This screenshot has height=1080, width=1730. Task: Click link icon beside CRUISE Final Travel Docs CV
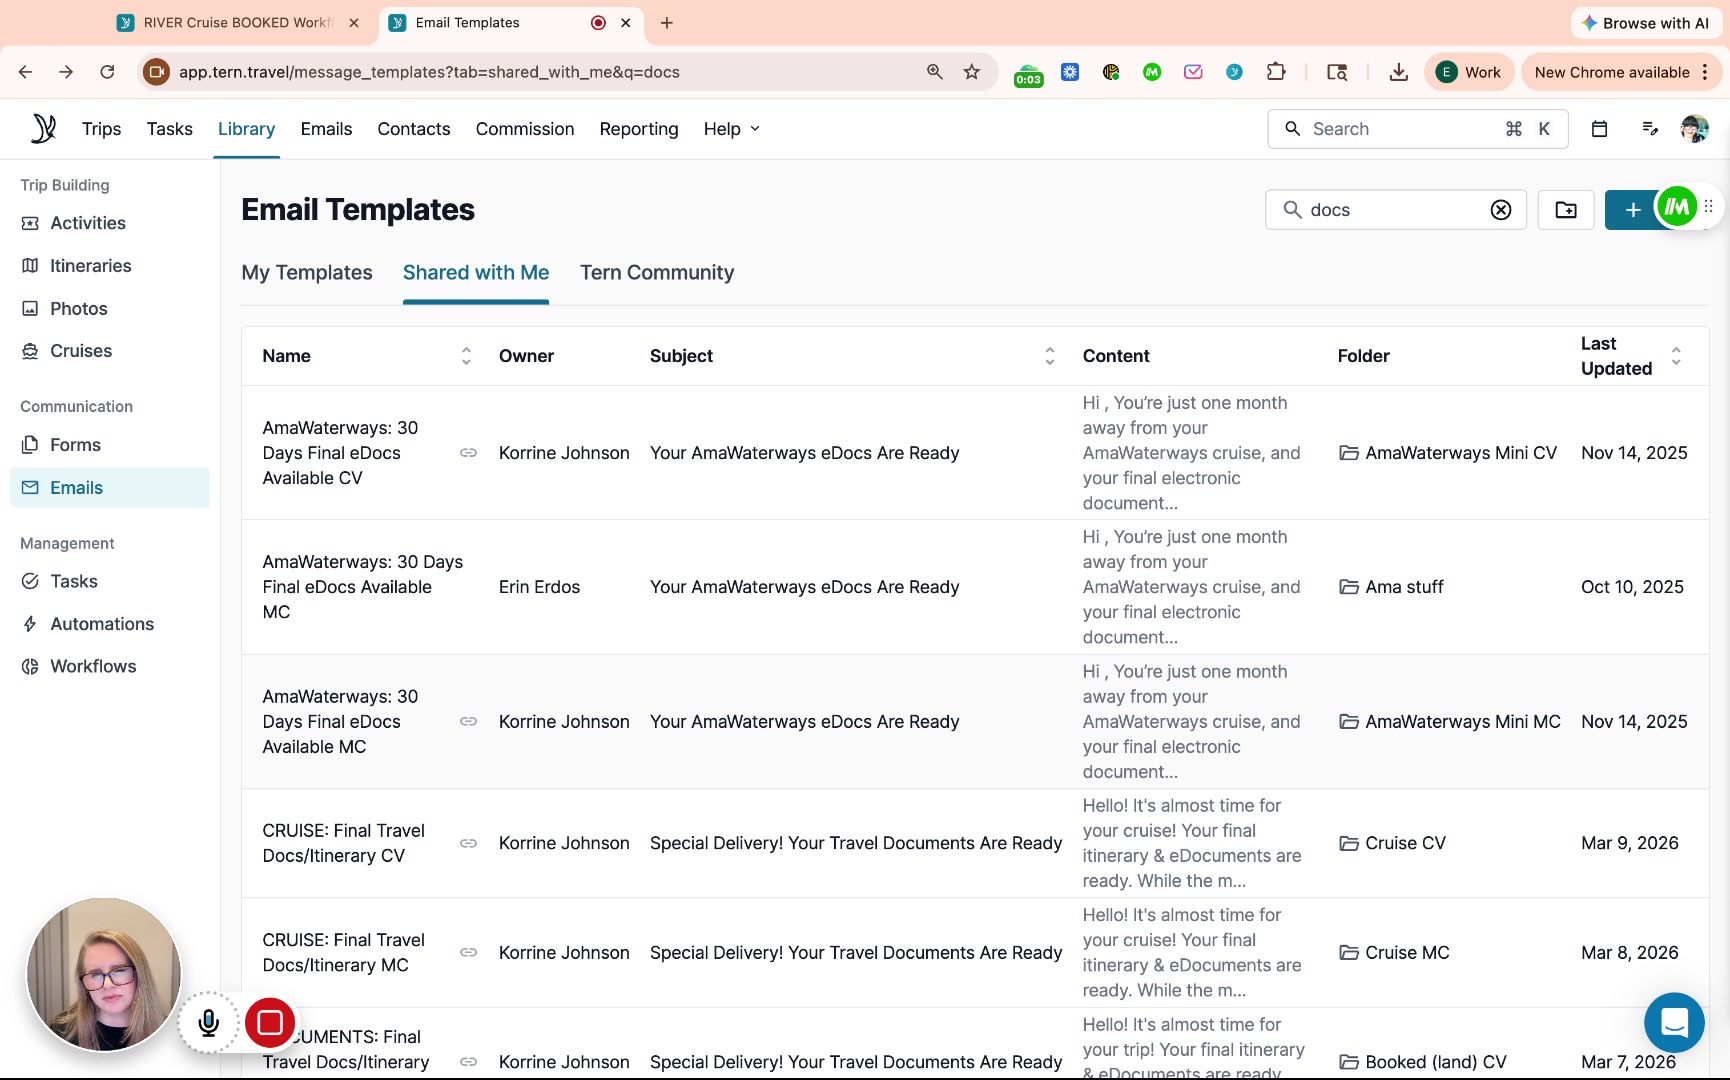(x=468, y=844)
